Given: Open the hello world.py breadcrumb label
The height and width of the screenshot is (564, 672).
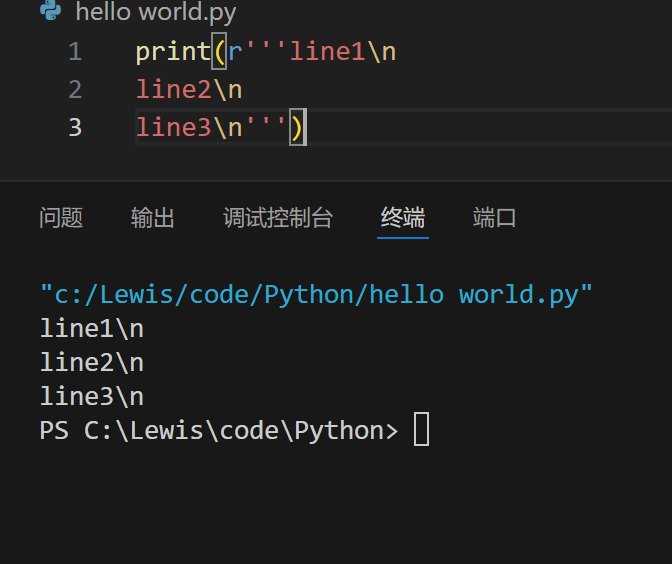Looking at the screenshot, I should coord(156,12).
